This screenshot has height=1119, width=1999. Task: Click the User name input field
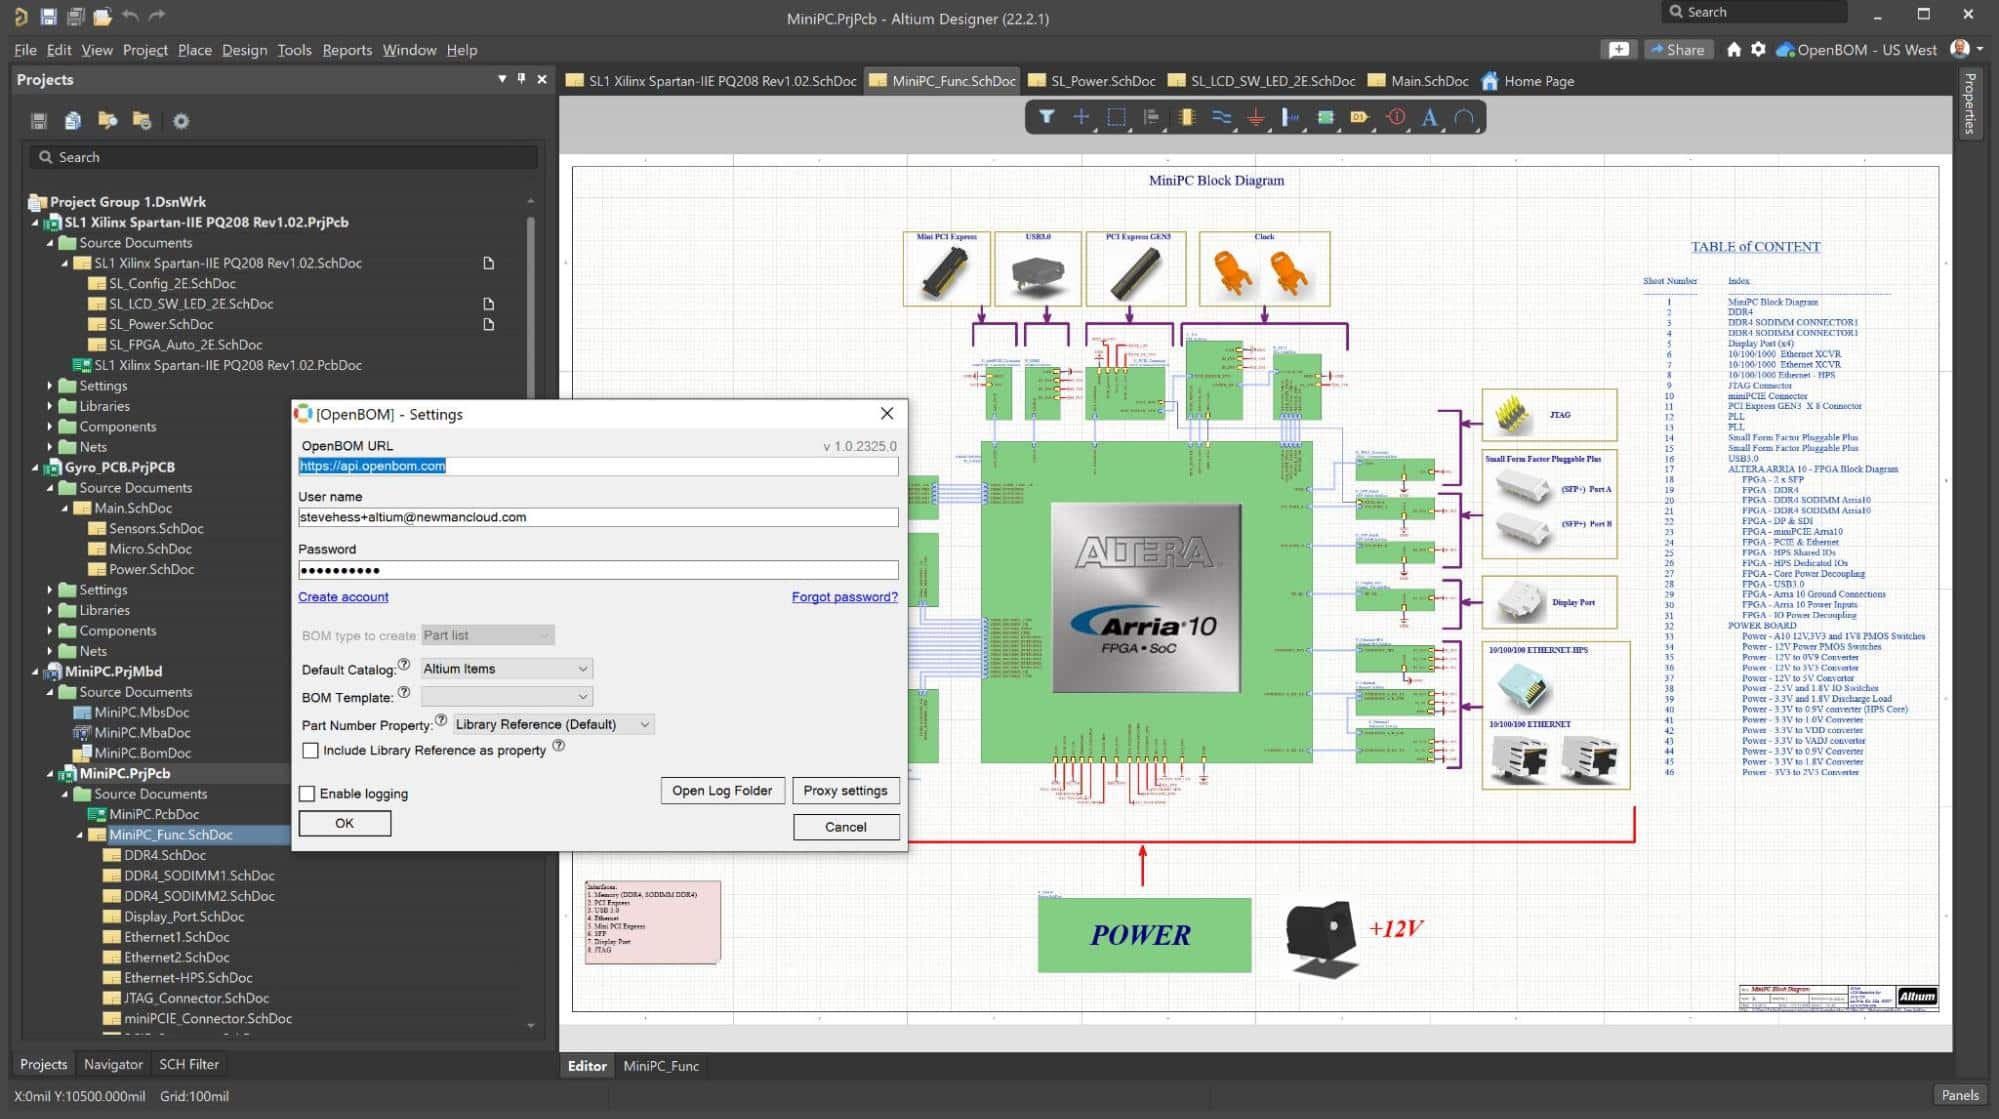click(598, 517)
